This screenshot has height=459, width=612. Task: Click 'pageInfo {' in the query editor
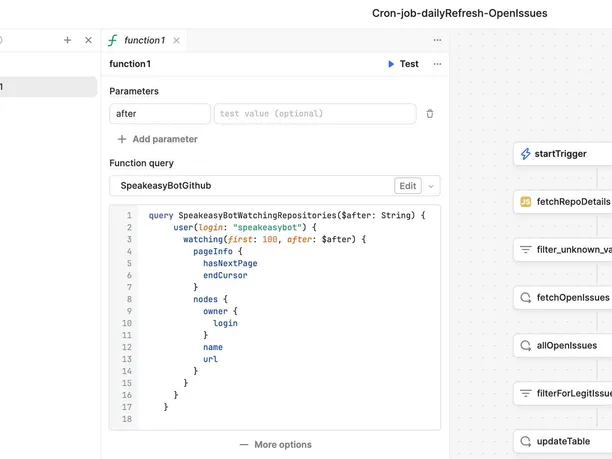click(x=218, y=251)
